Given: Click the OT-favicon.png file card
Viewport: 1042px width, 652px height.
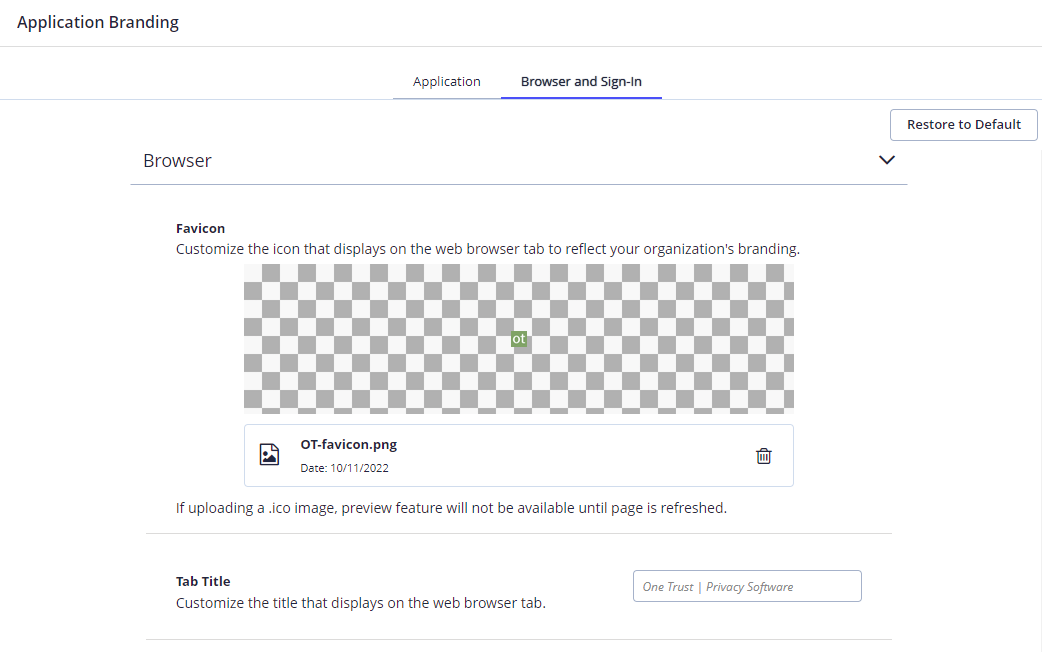Looking at the screenshot, I should (x=519, y=454).
